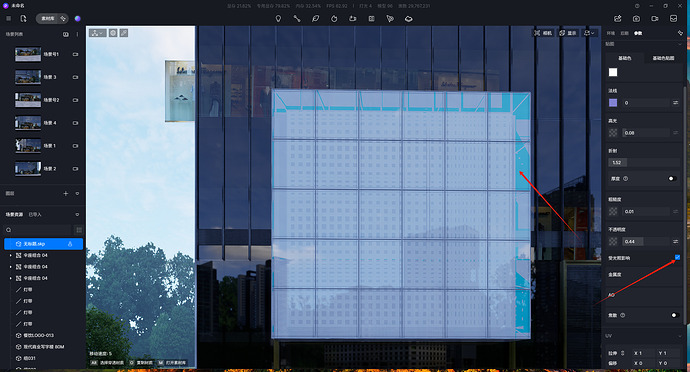Screen dimensions: 690x372
Task: Open the viewport view mode dropdown at top-left
Action: pos(97,33)
